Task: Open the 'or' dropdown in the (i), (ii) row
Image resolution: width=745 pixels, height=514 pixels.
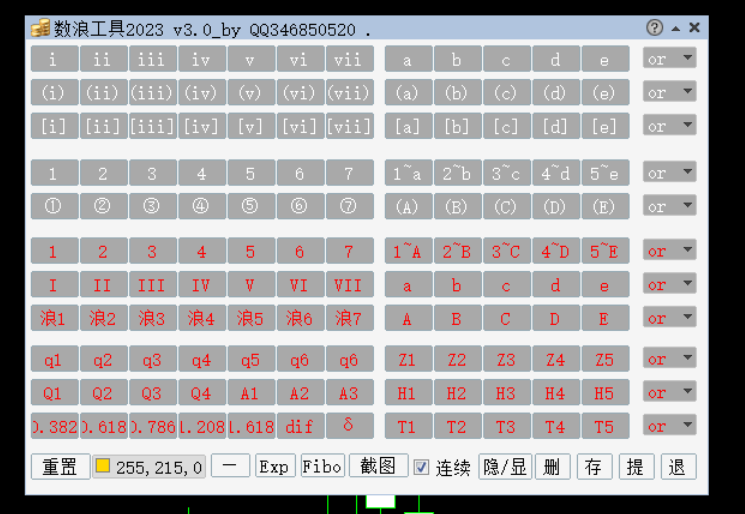Action: 669,92
